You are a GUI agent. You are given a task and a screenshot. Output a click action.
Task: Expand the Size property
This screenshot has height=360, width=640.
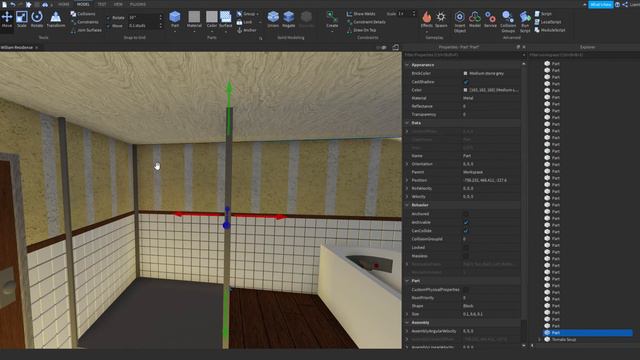pos(407,314)
